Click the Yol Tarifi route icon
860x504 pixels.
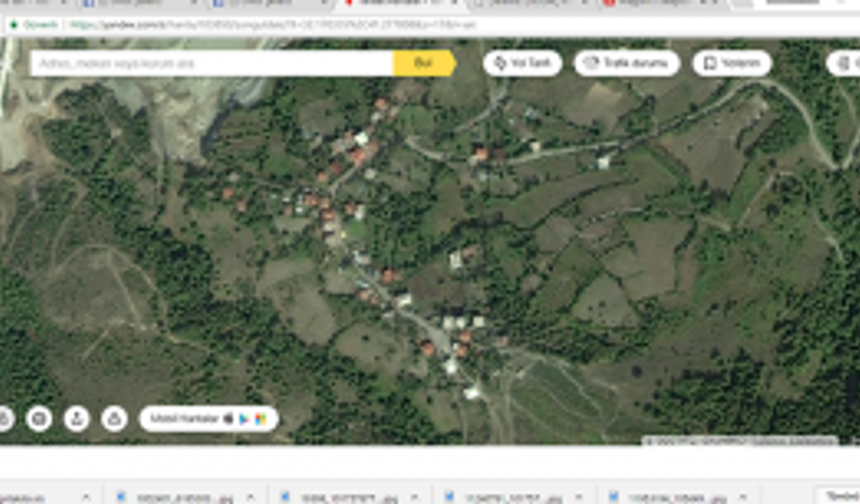(500, 63)
